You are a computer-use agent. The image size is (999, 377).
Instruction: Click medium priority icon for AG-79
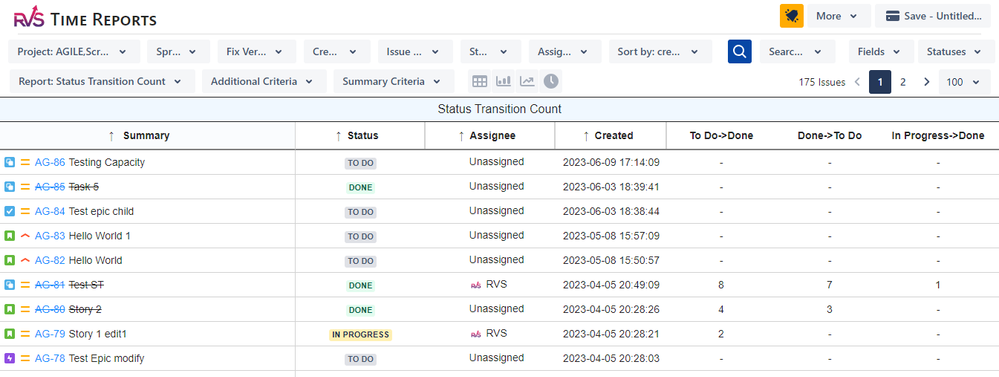pos(25,334)
